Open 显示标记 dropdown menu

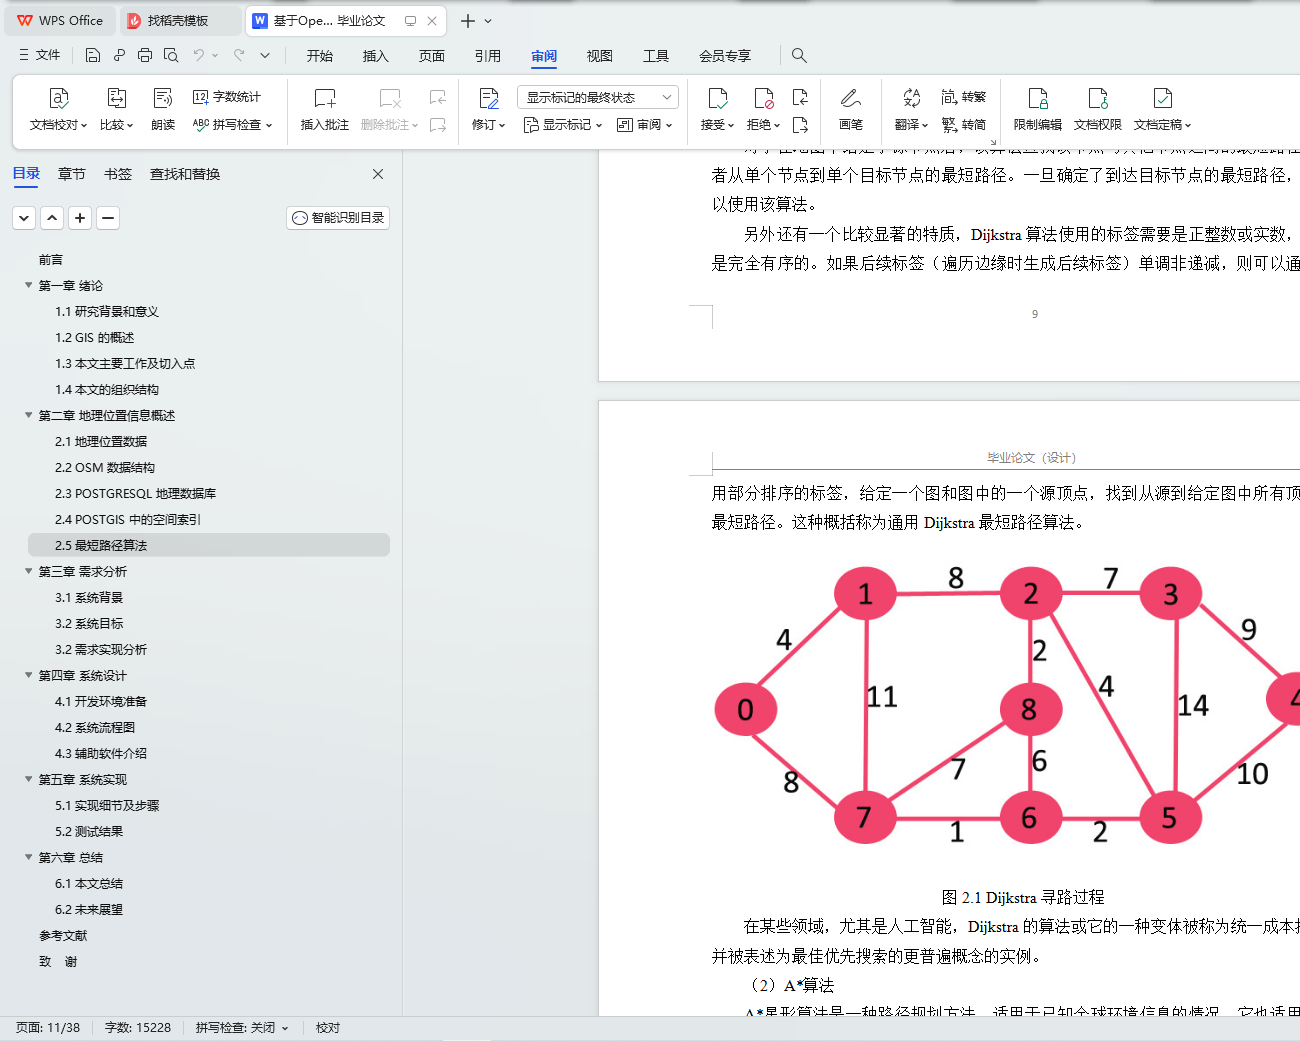pos(563,125)
